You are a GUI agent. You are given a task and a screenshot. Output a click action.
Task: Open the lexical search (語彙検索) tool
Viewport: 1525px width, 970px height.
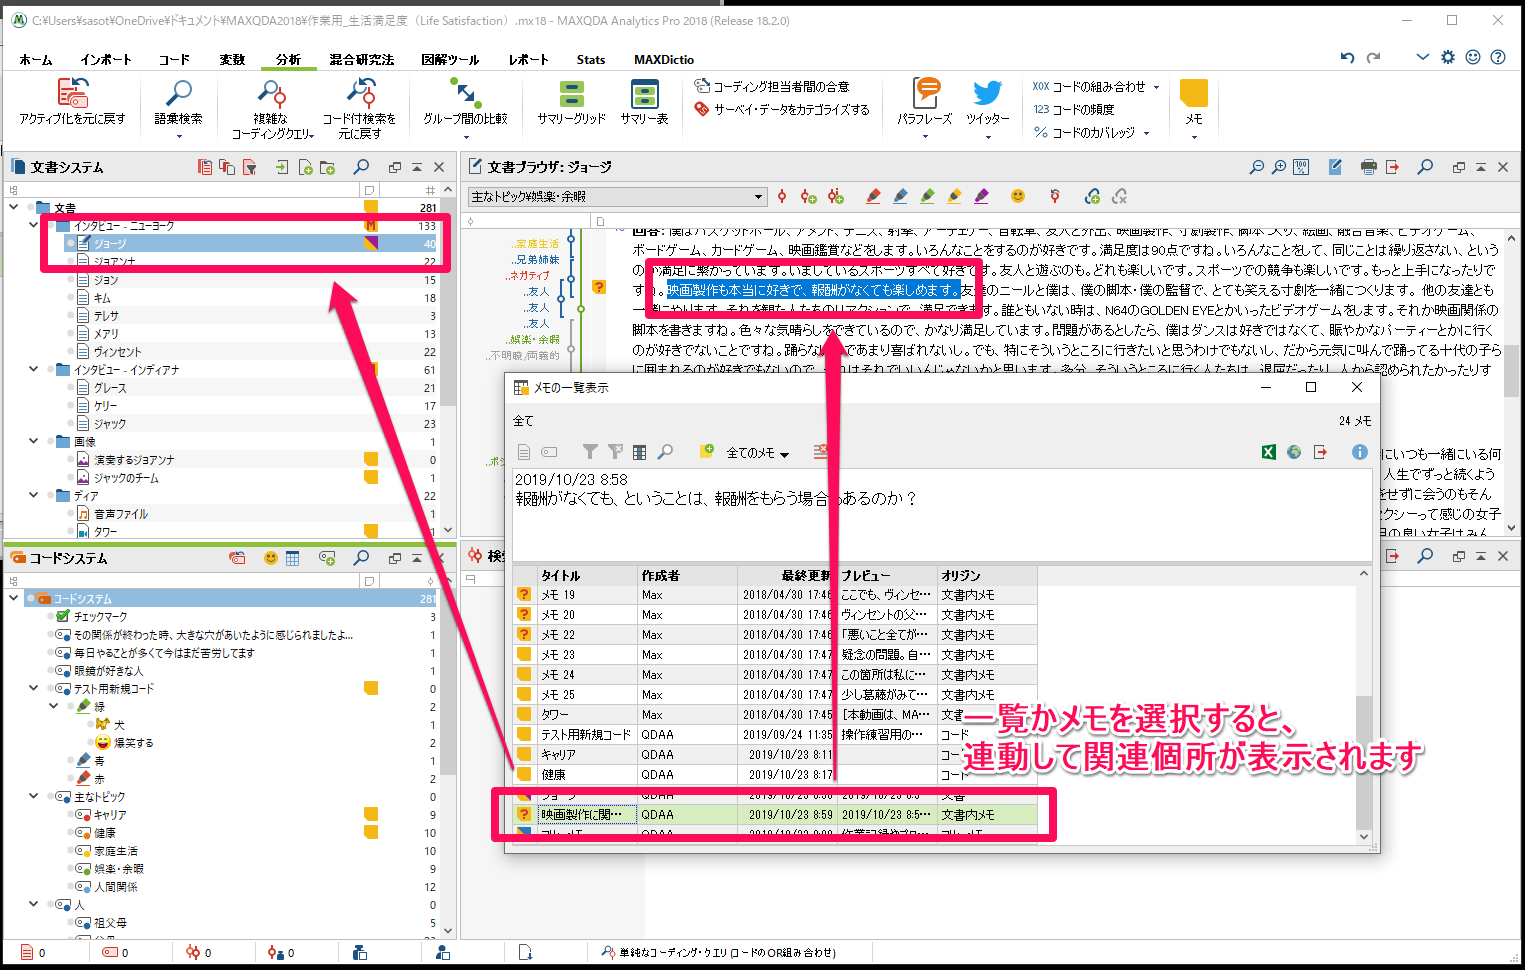pyautogui.click(x=178, y=103)
